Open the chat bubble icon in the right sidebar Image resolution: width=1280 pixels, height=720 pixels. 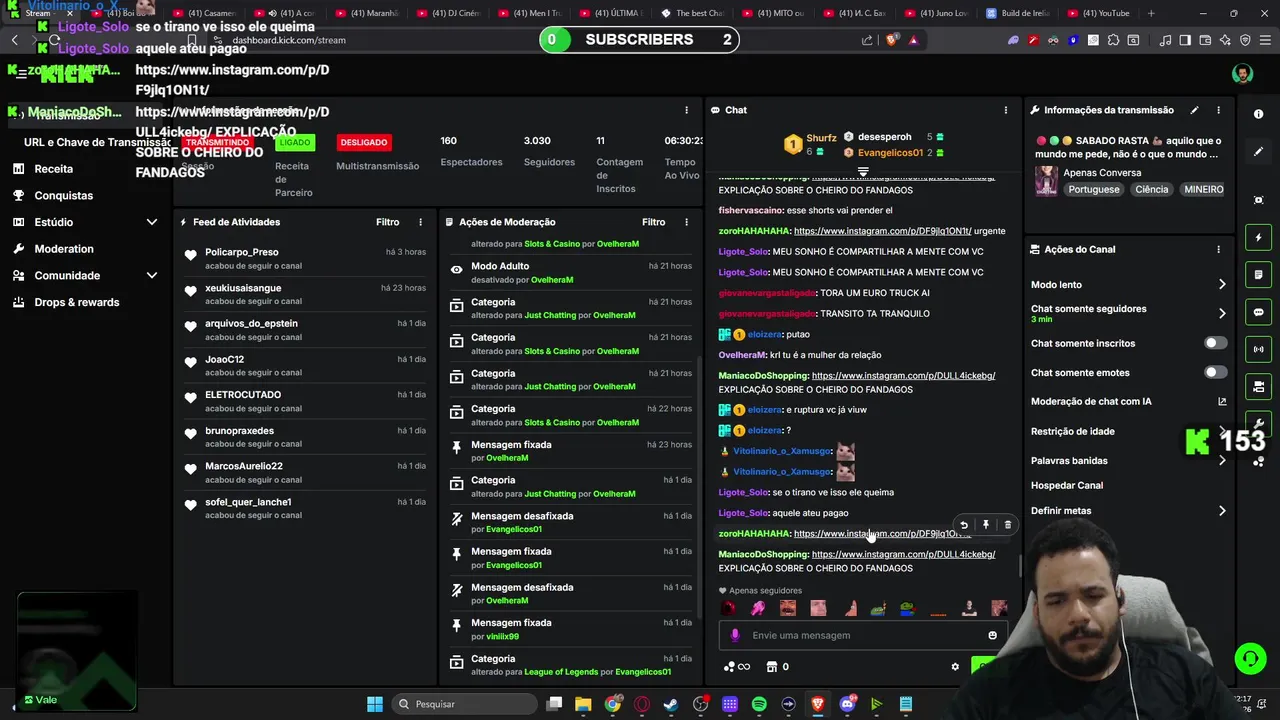click(1258, 312)
